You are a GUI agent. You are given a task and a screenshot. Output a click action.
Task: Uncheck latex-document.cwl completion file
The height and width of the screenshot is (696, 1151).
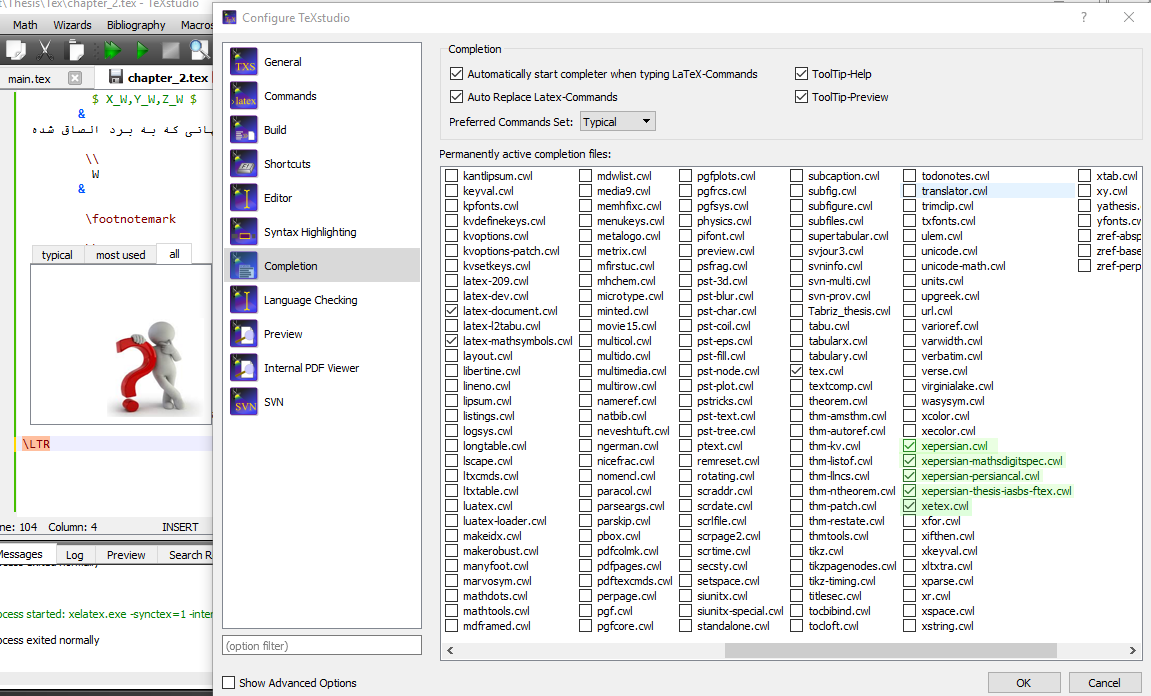click(x=451, y=311)
